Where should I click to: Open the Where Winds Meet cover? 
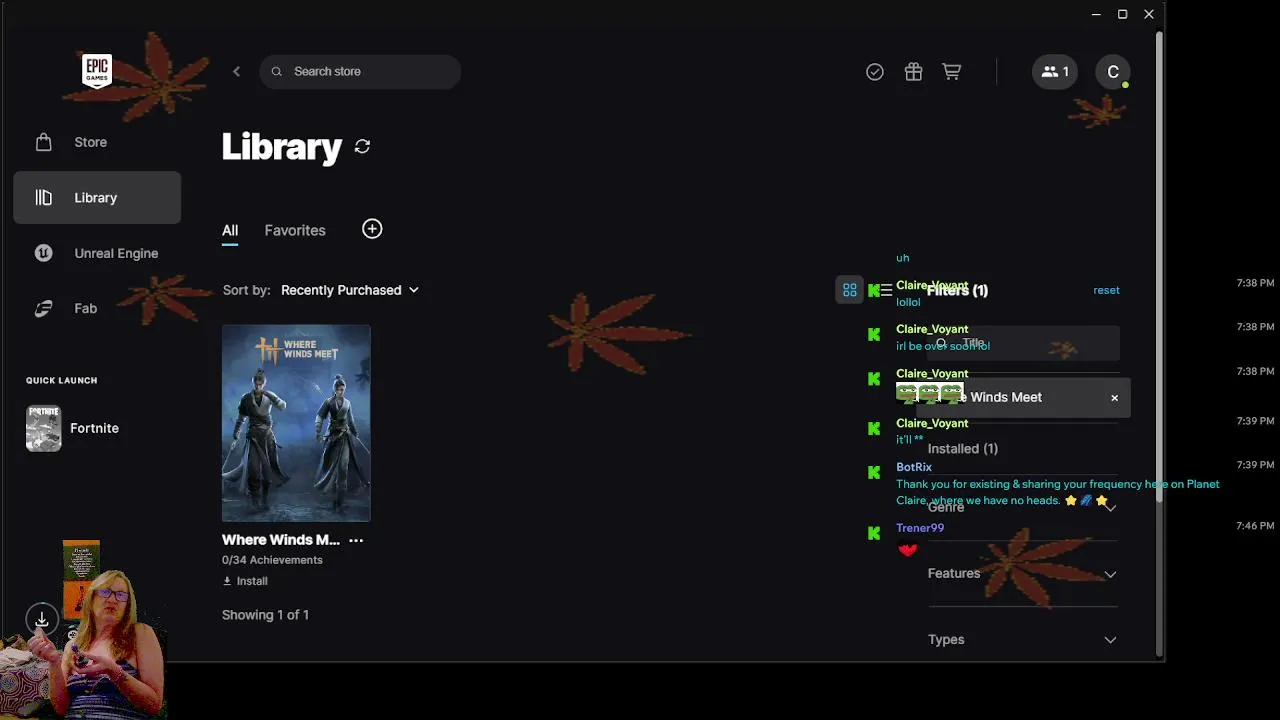296,423
